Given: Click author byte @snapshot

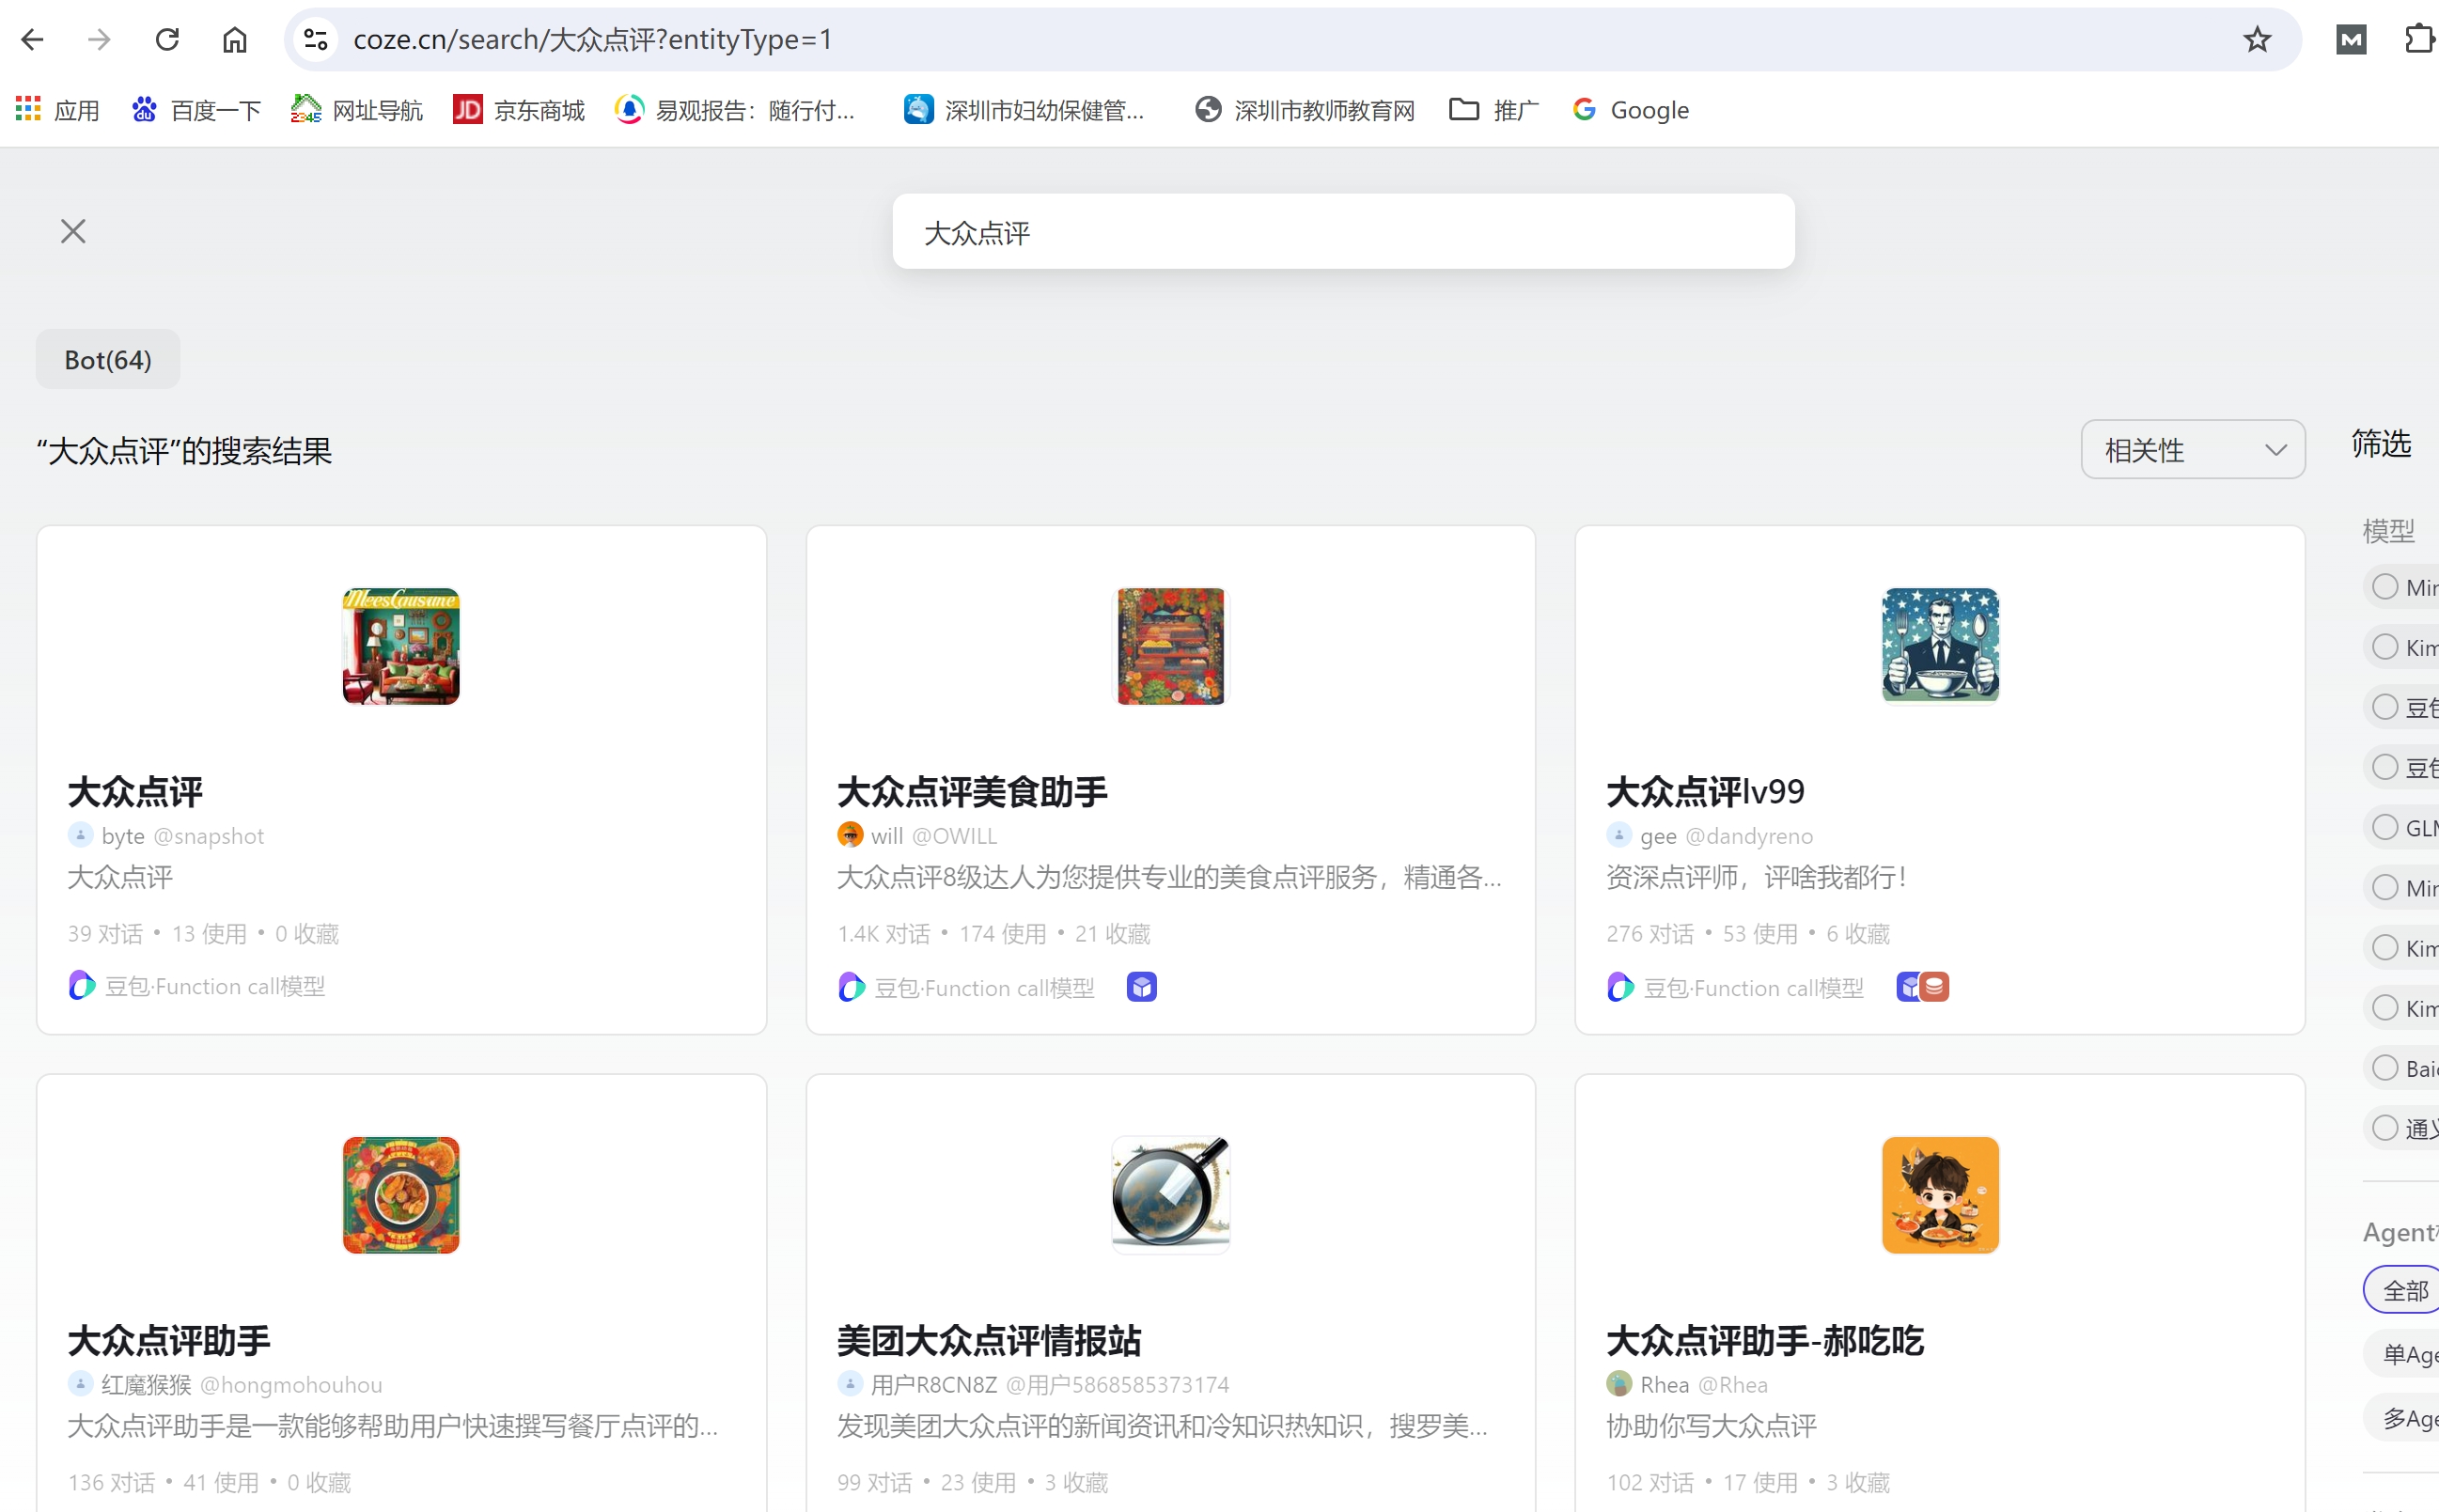Looking at the screenshot, I should pos(166,836).
